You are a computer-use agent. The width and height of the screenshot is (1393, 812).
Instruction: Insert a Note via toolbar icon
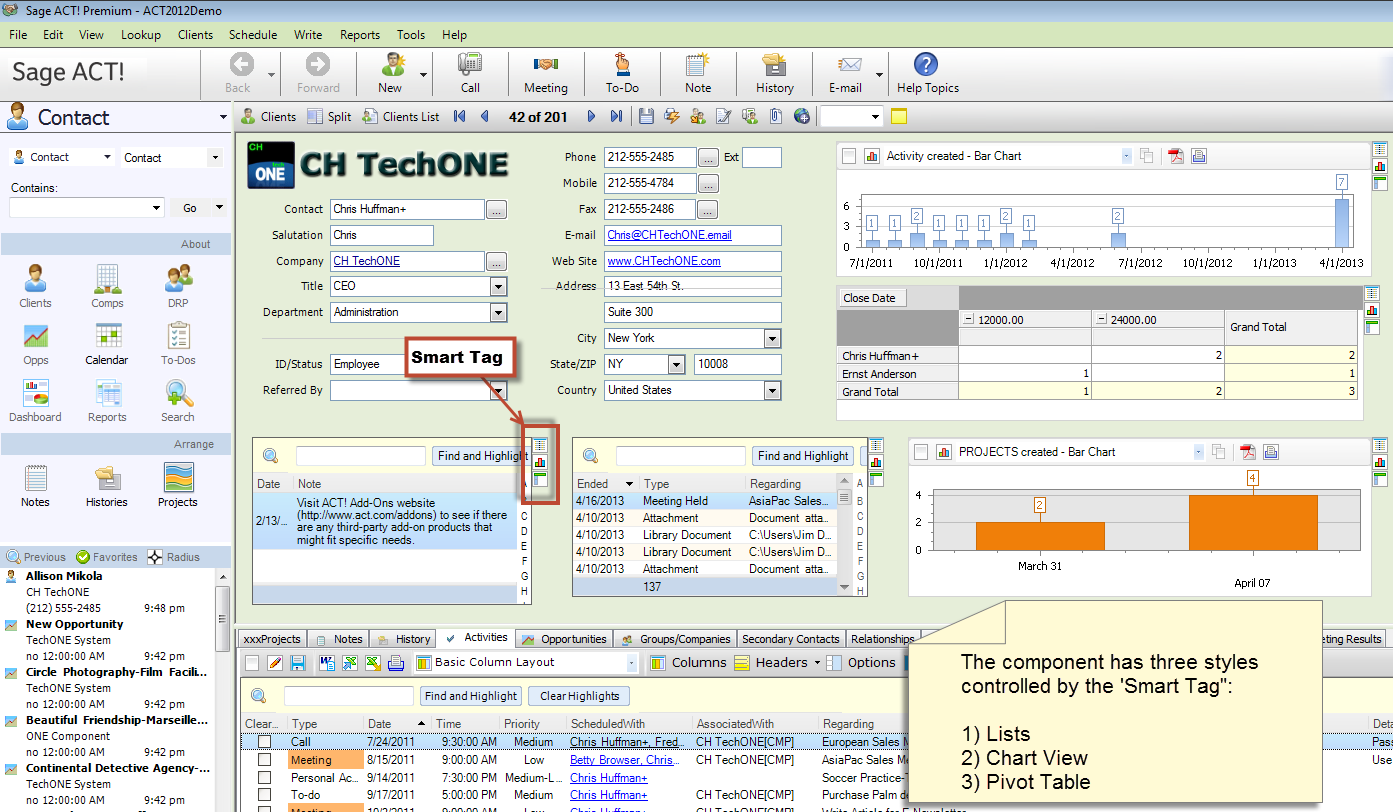coord(698,73)
